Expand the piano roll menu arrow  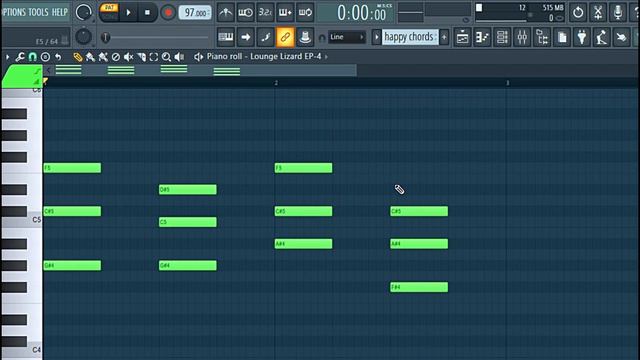tap(7, 57)
